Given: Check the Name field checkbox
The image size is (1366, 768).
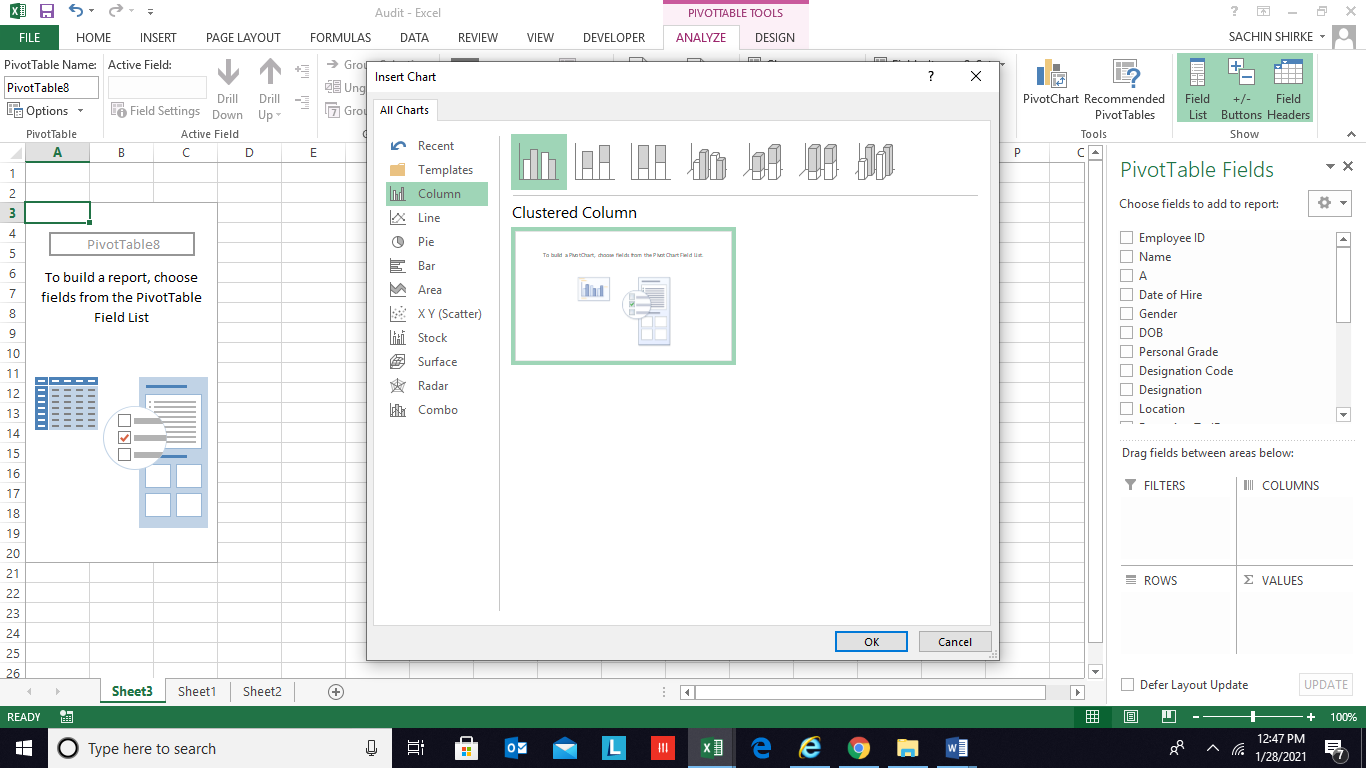Looking at the screenshot, I should [x=1127, y=257].
